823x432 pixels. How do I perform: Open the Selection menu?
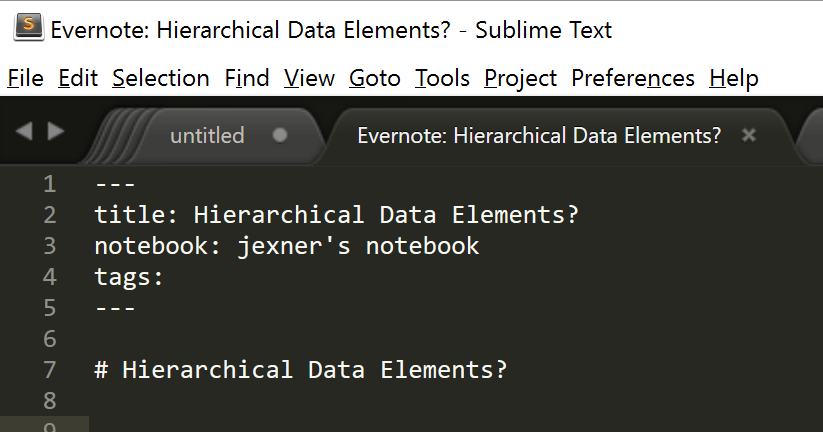pos(160,78)
